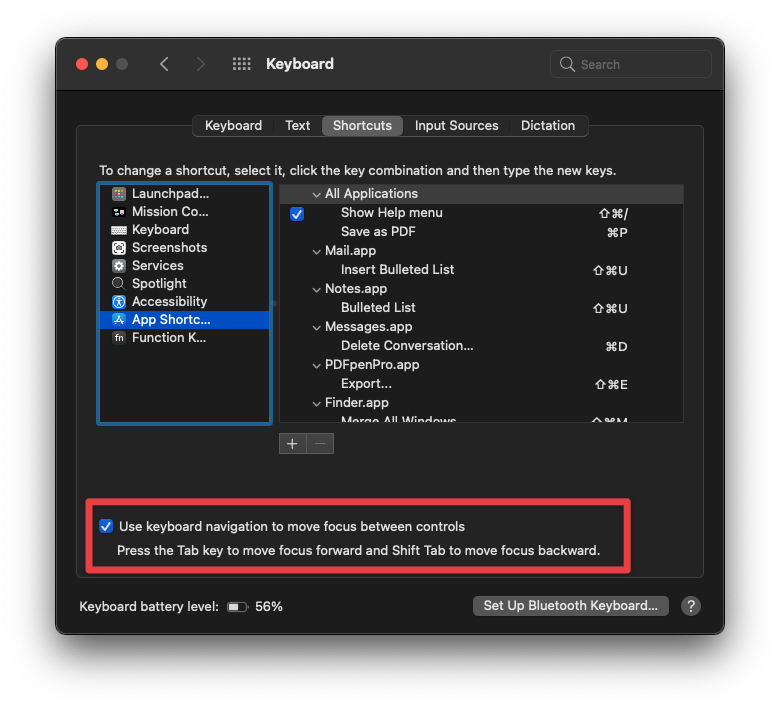Viewport: 780px width, 708px height.
Task: Select the Launchpad & Dock category icon
Action: 119,194
